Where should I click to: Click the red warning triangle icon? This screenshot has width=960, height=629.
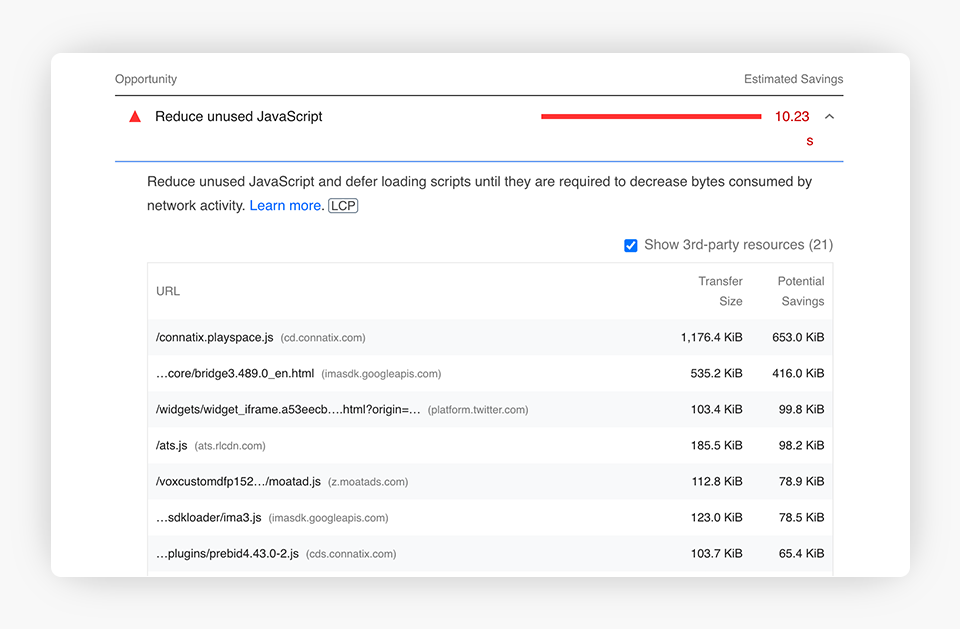[135, 117]
